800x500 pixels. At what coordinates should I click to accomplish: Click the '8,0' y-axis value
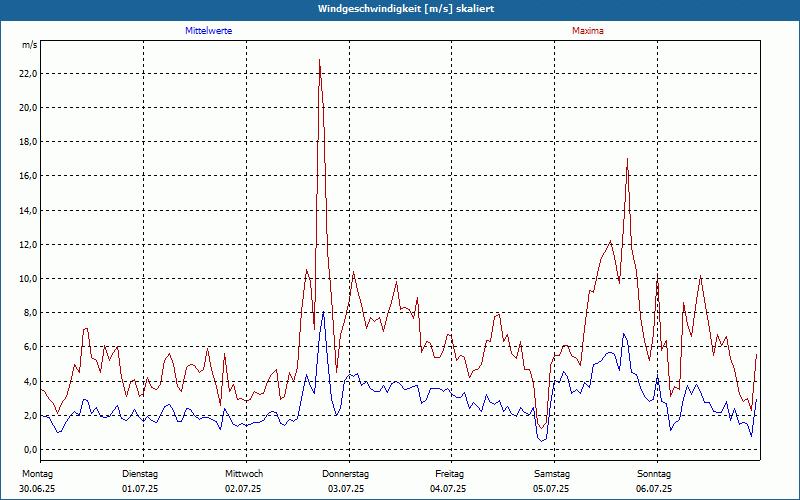(30, 313)
